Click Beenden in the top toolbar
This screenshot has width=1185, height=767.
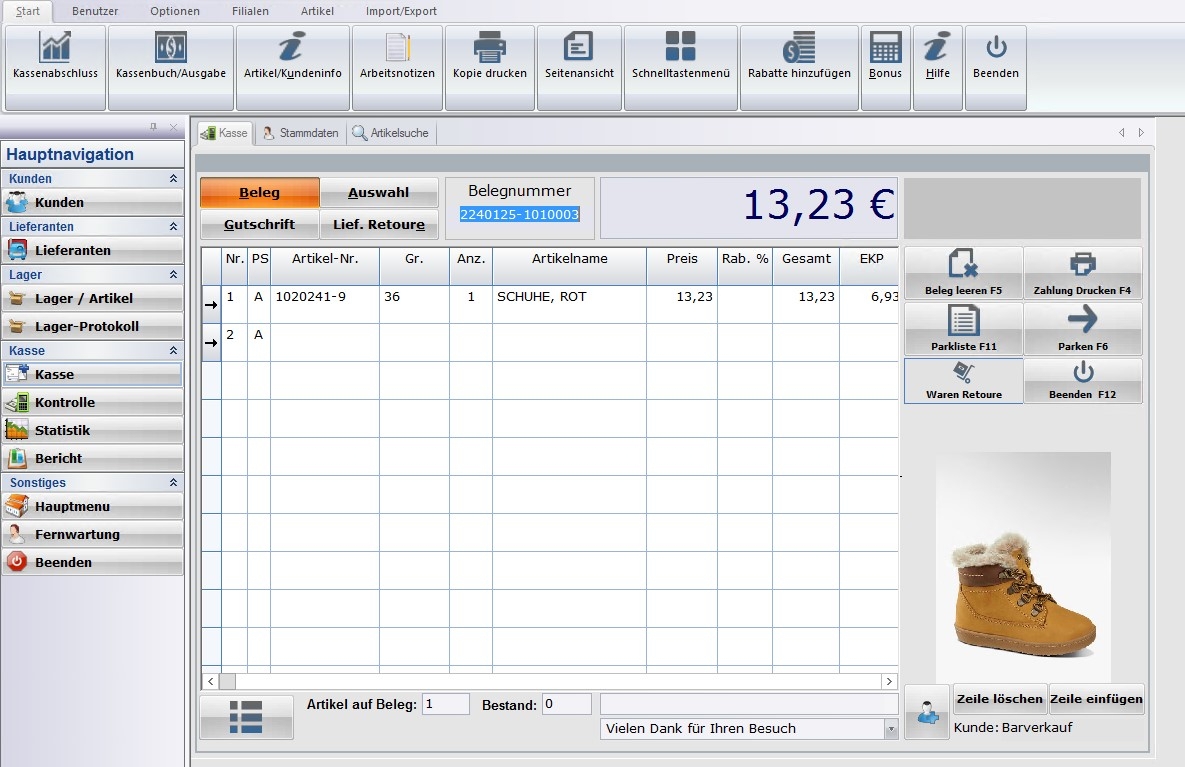pyautogui.click(x=995, y=67)
